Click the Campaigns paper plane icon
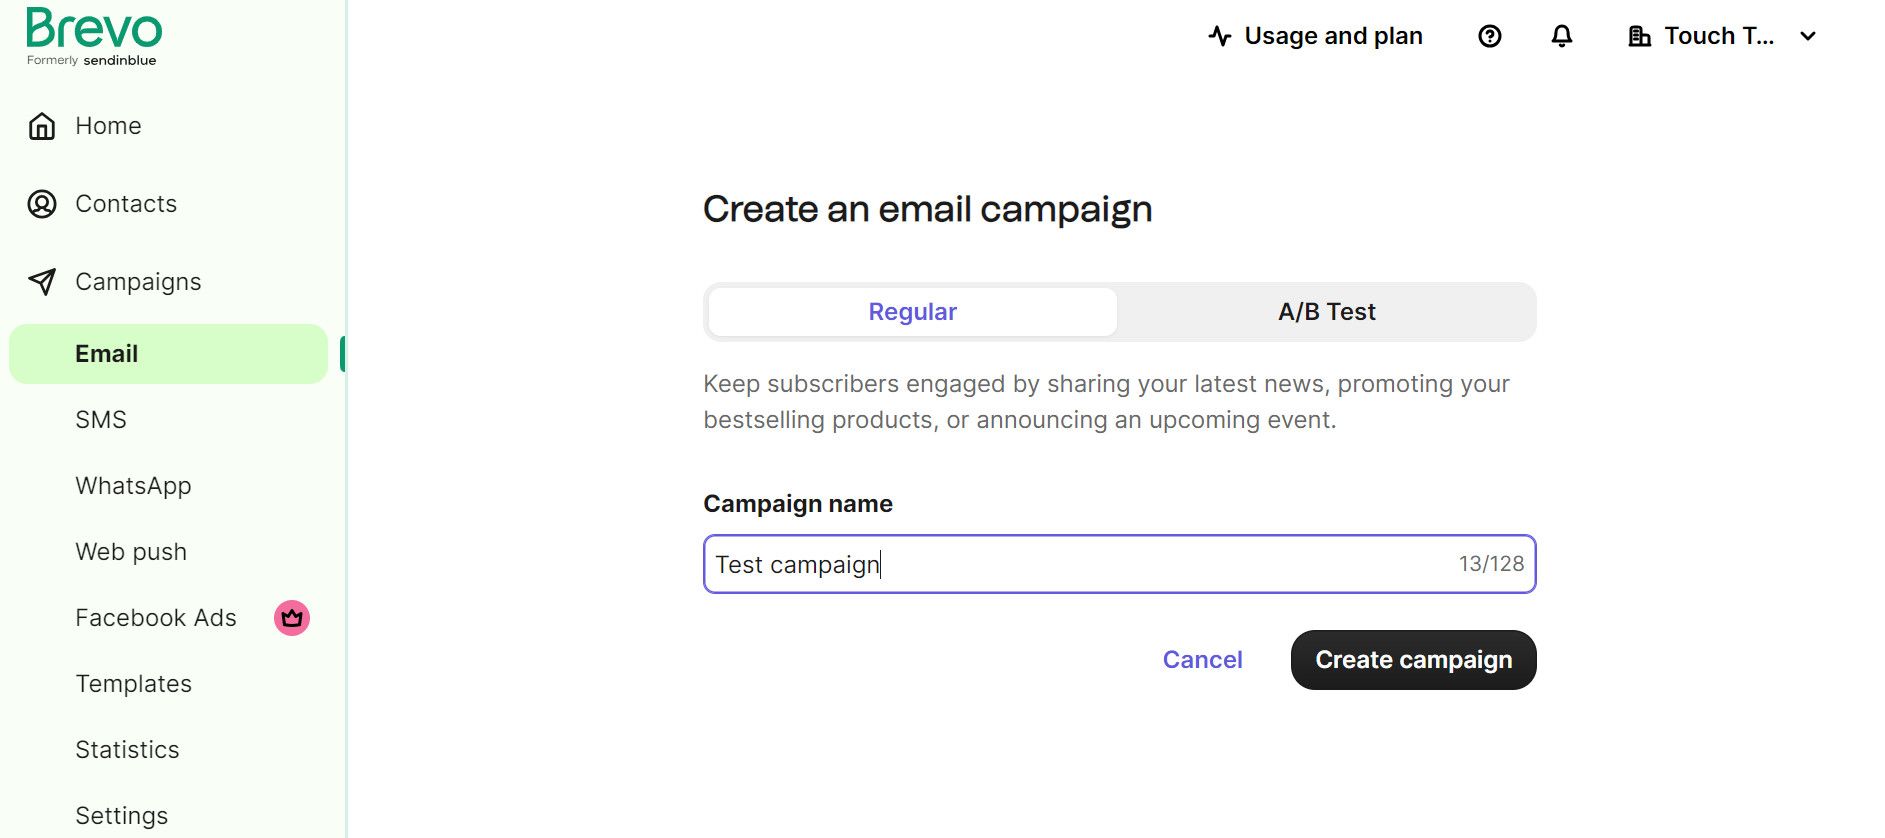This screenshot has width=1885, height=838. pos(42,282)
